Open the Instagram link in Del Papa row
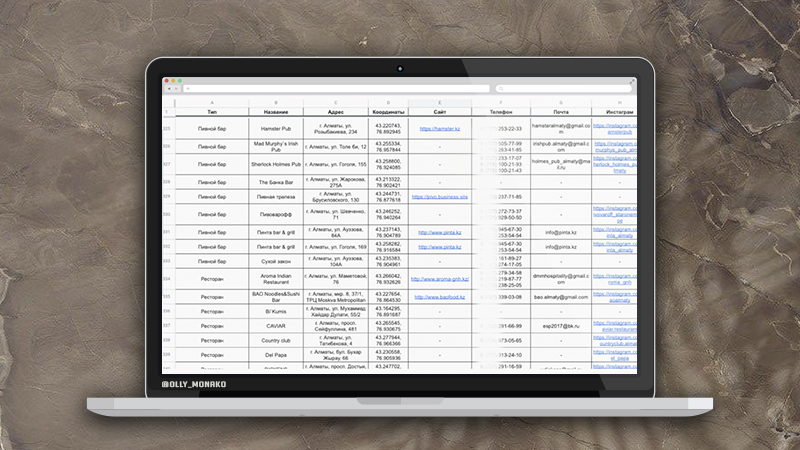 [x=615, y=355]
